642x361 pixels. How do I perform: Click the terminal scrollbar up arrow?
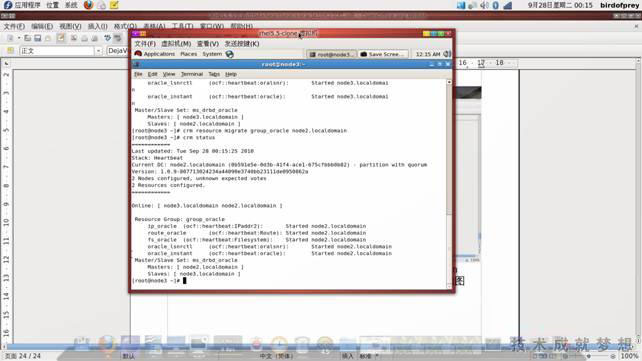pyautogui.click(x=449, y=82)
